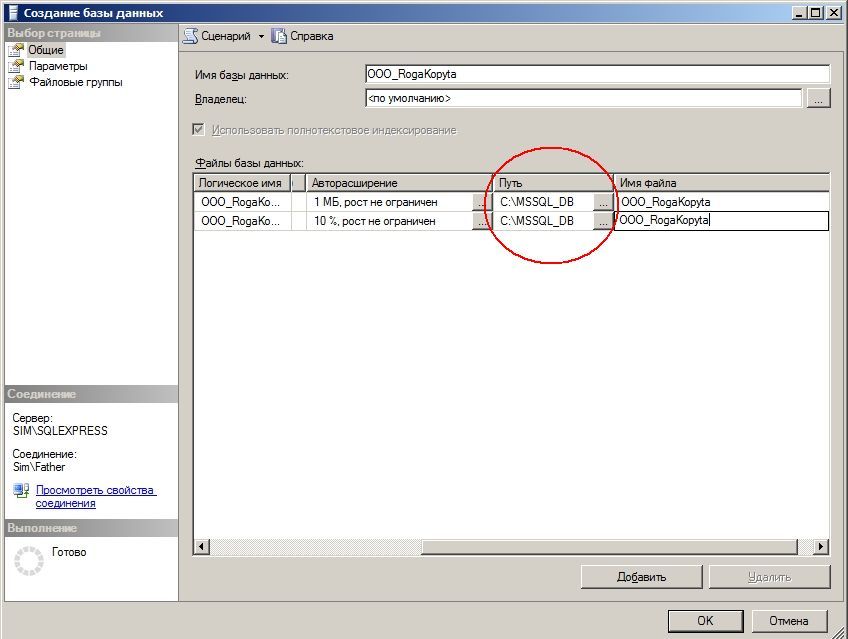Click the second row file name edit field
This screenshot has height=639, width=848.
pyautogui.click(x=721, y=221)
